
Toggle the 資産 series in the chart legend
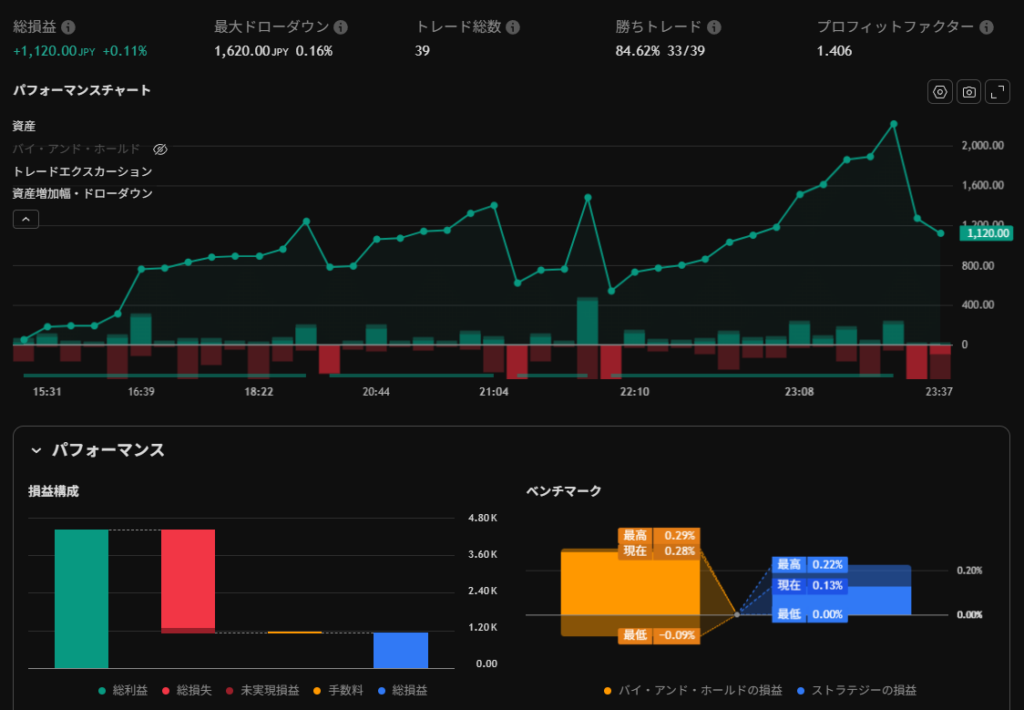tap(24, 126)
